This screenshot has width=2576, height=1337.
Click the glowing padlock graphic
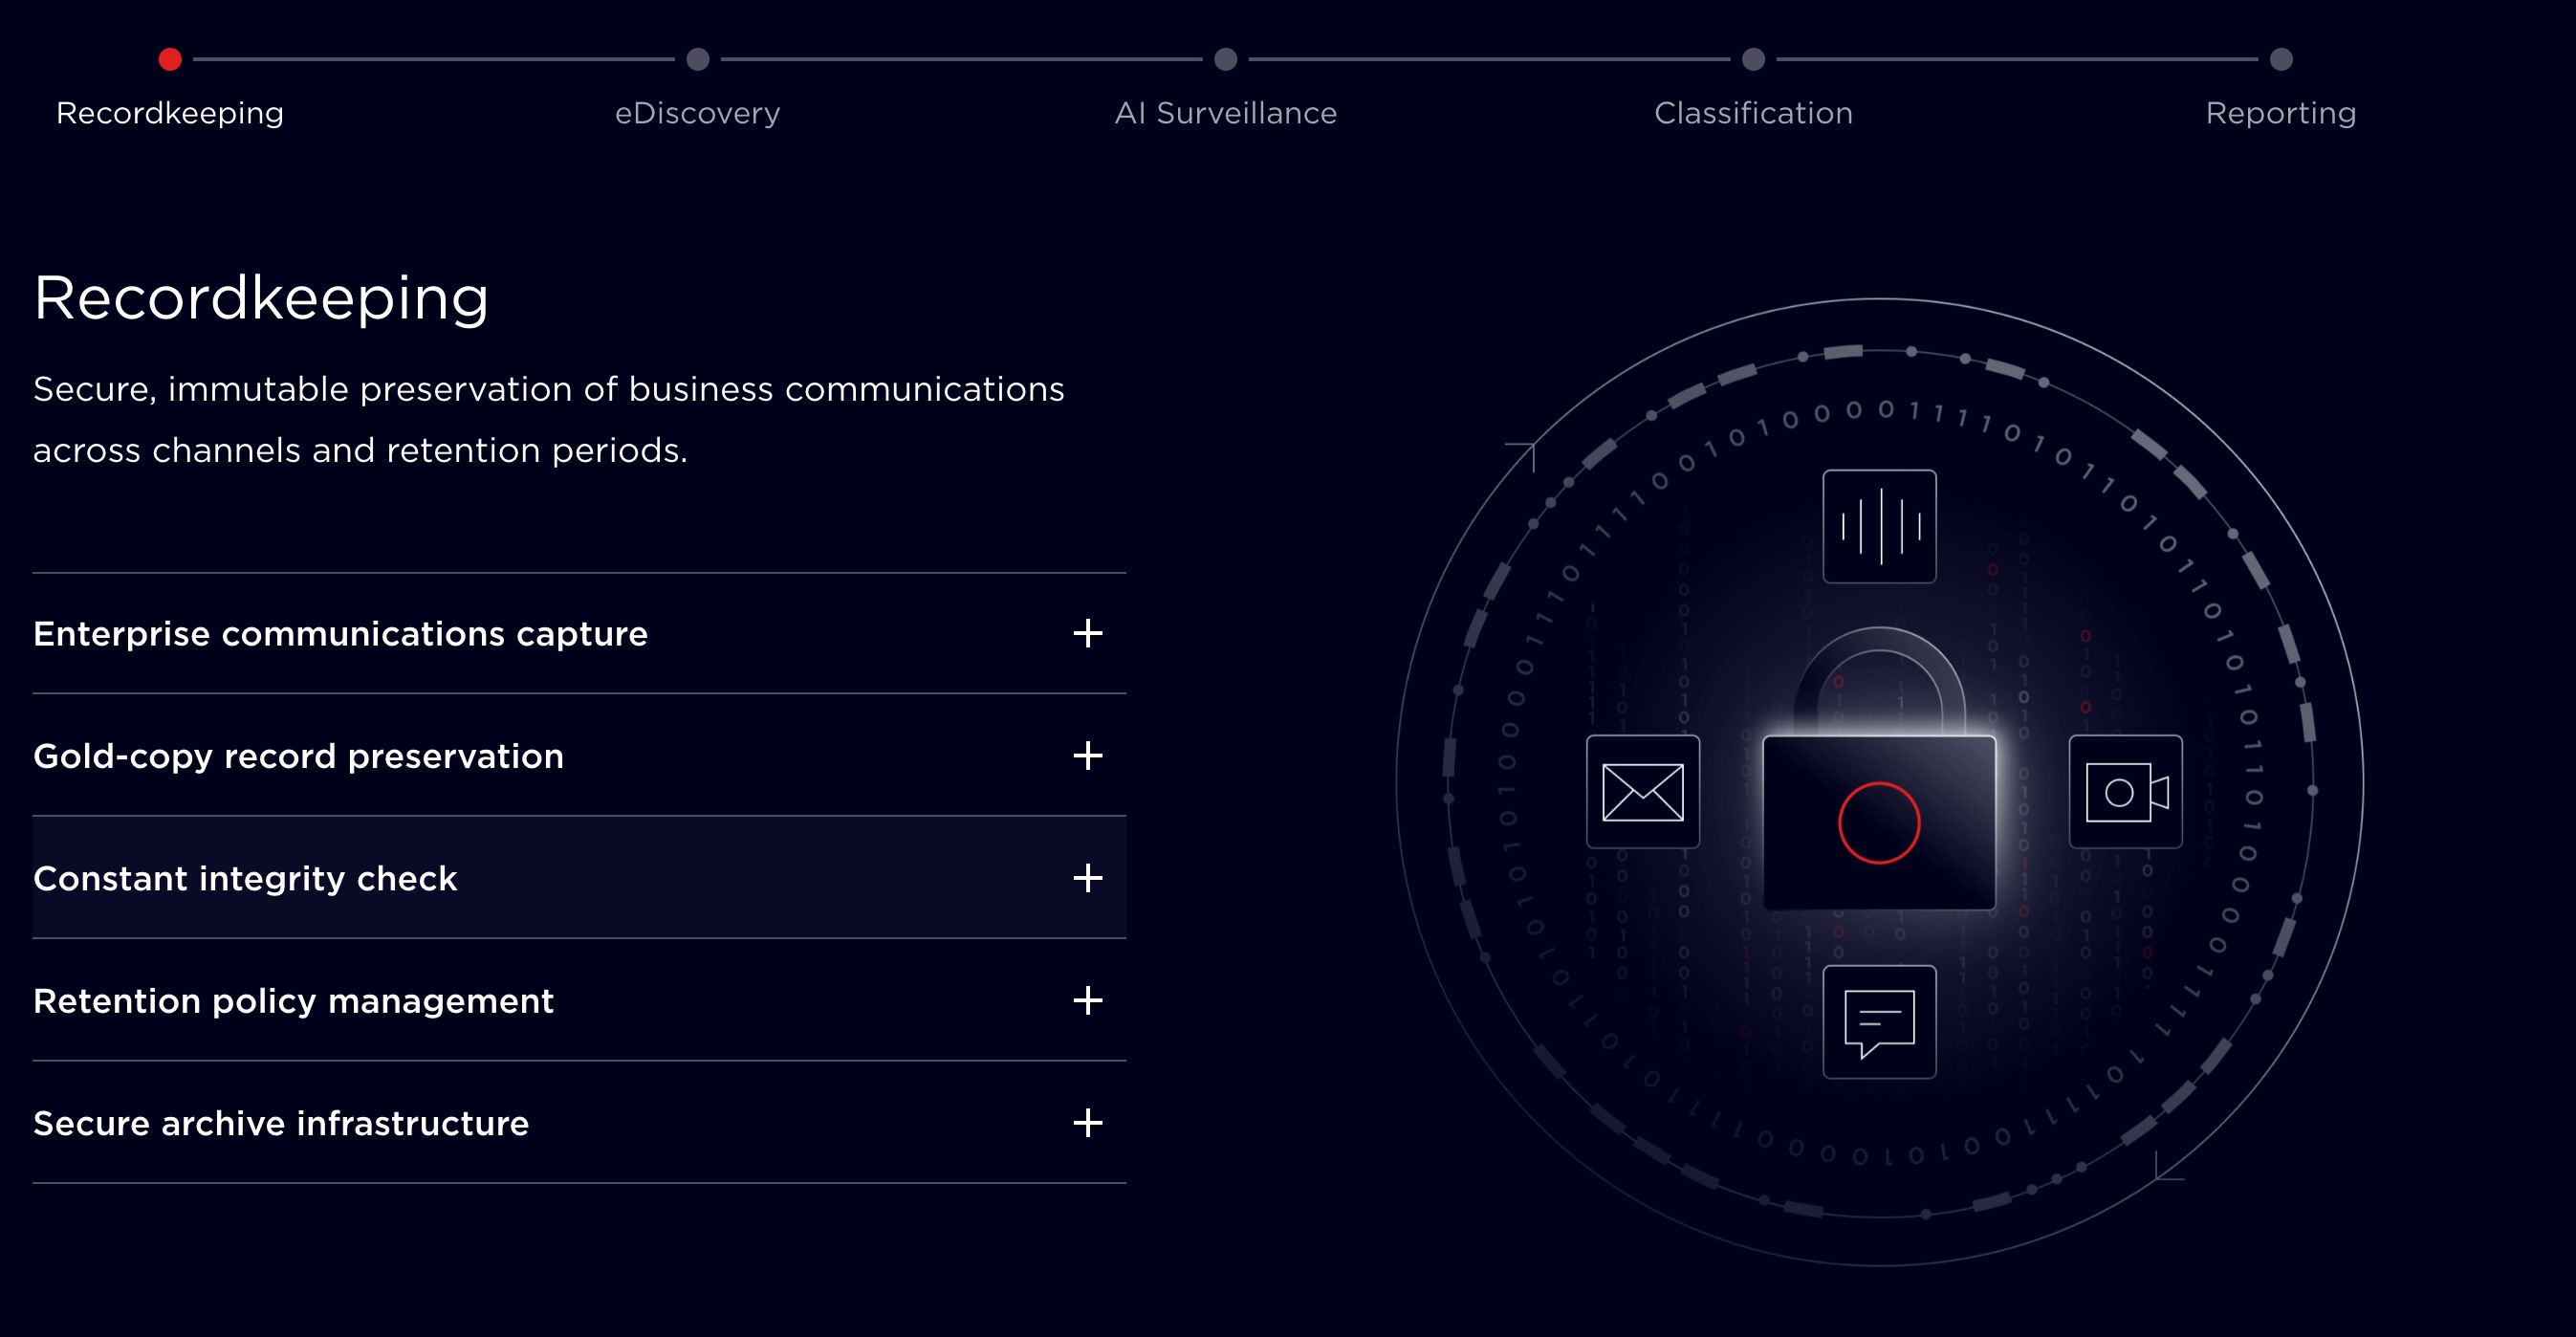click(1879, 780)
